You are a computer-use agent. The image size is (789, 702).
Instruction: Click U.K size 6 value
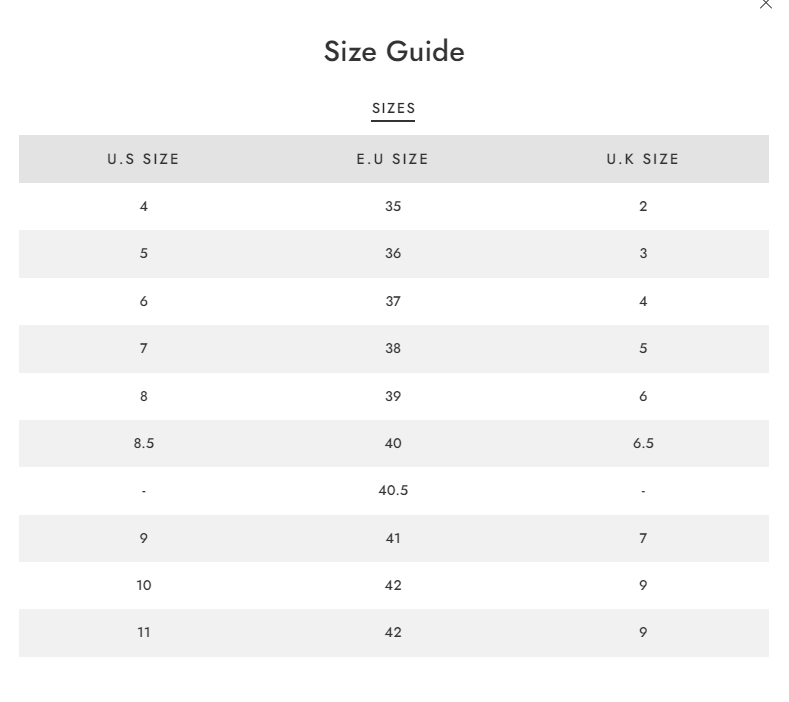[643, 397]
